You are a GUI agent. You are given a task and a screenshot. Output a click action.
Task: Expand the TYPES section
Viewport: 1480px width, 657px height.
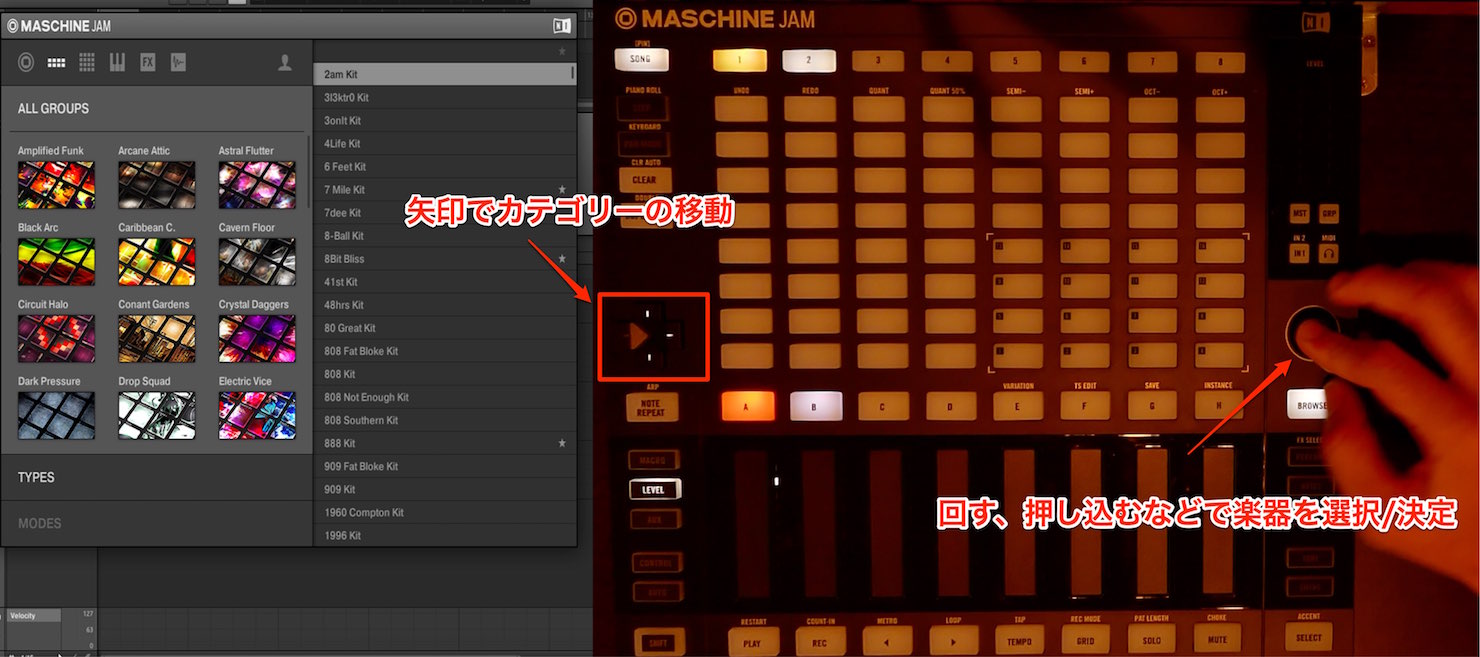pos(36,477)
